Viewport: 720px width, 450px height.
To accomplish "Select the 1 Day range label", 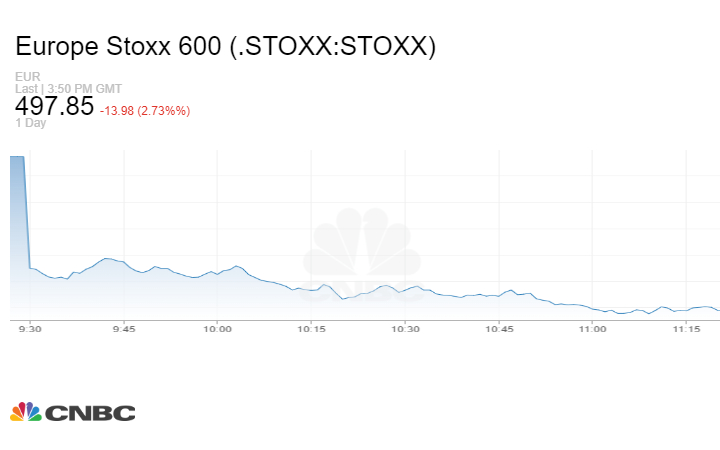I will (30, 123).
